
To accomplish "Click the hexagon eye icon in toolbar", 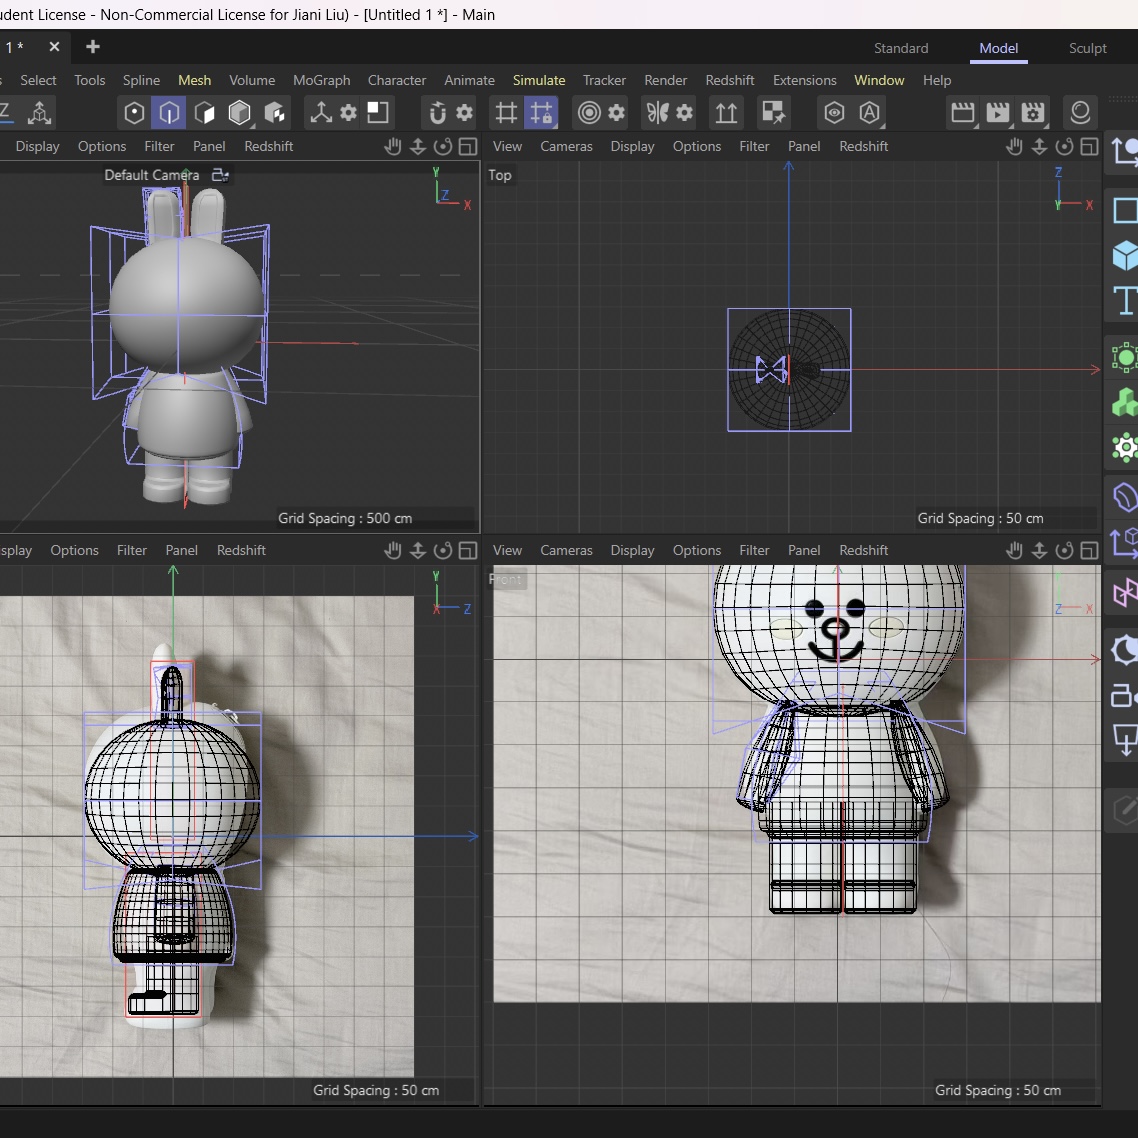I will pos(834,112).
